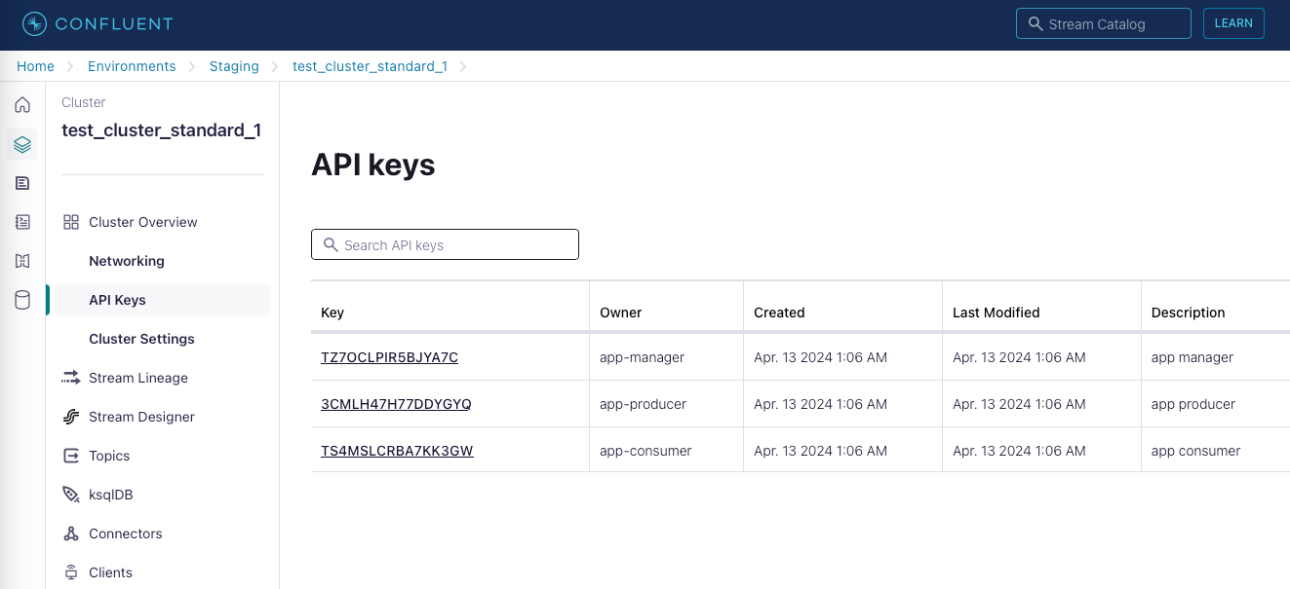Click the LEARN button

[x=1233, y=23]
